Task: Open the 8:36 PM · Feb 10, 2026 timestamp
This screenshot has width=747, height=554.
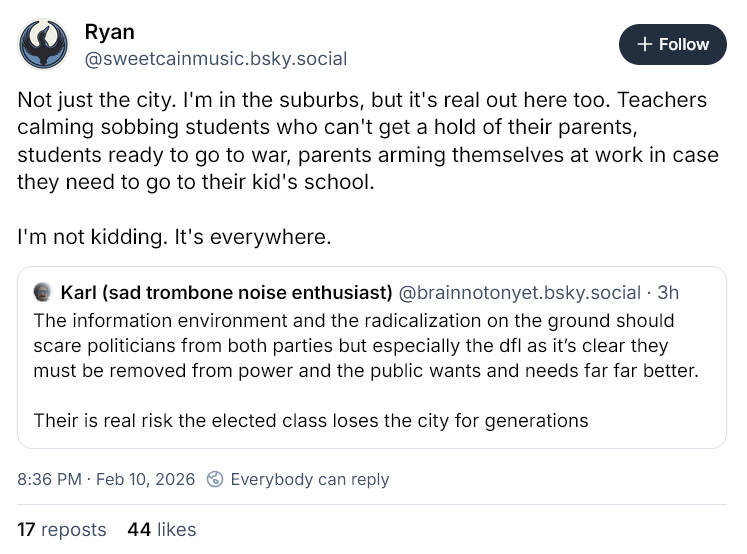Action: (x=106, y=479)
